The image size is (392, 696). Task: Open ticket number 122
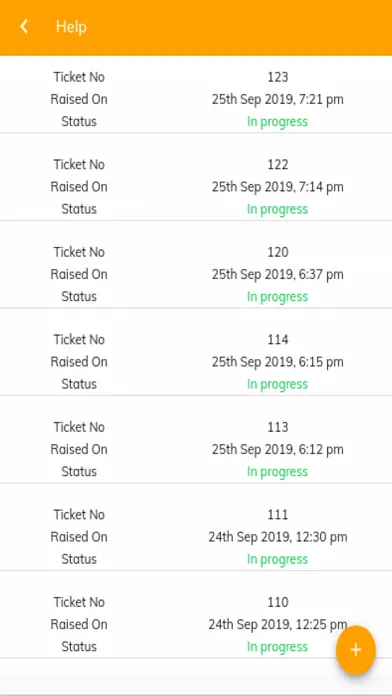196,187
